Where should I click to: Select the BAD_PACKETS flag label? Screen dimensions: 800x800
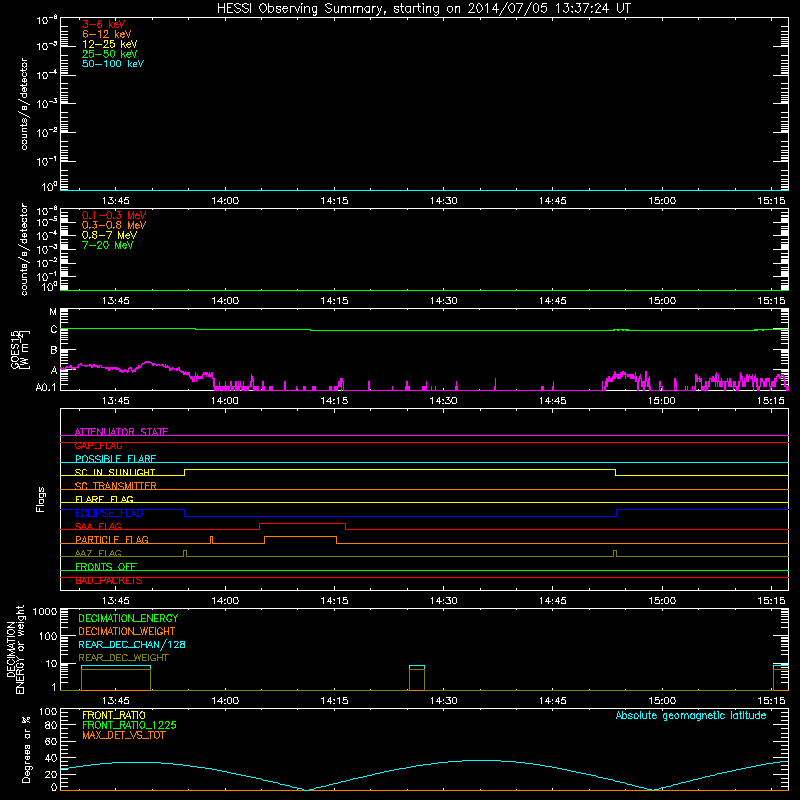pos(109,580)
